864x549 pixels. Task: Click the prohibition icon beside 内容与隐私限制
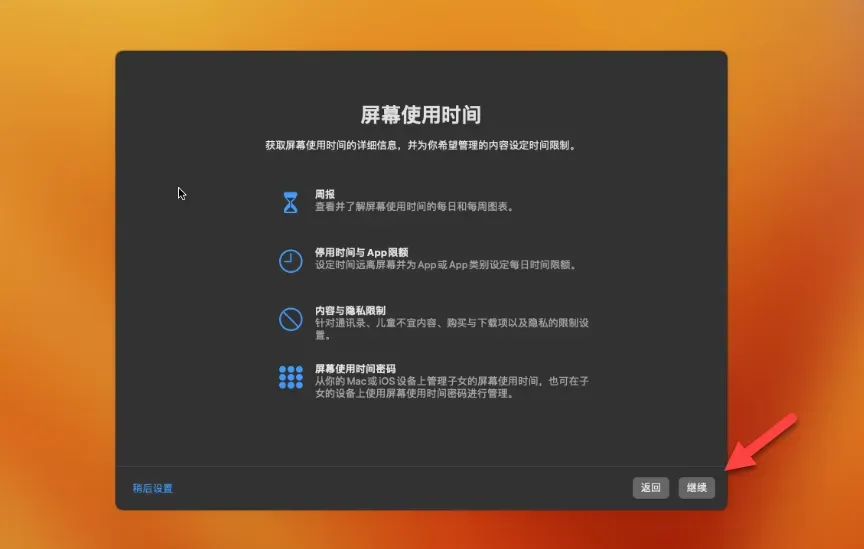[290, 319]
